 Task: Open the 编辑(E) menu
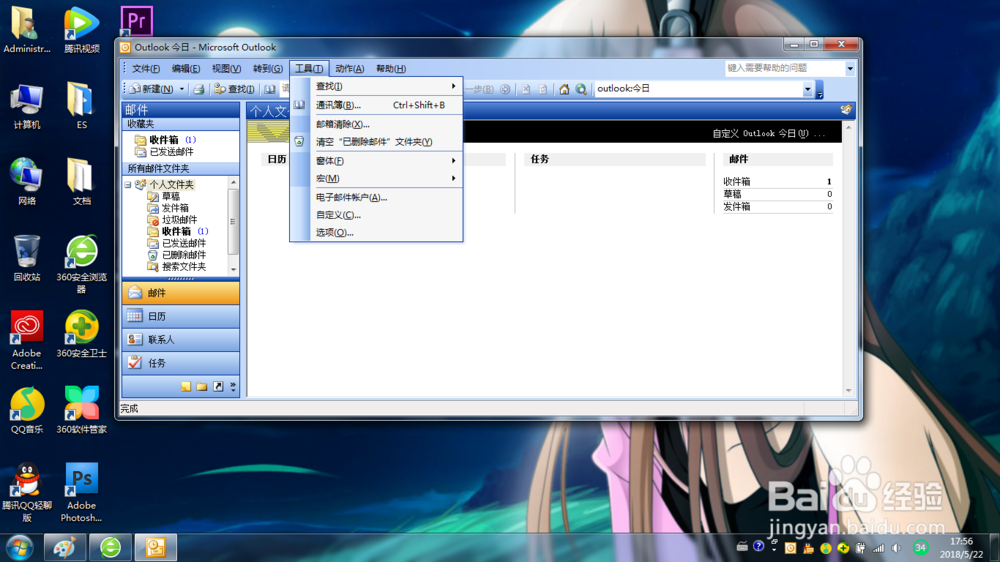(x=186, y=68)
